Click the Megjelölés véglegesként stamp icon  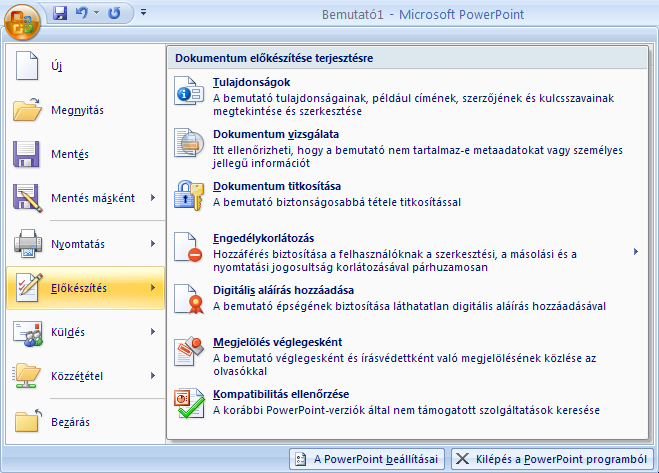coord(189,351)
